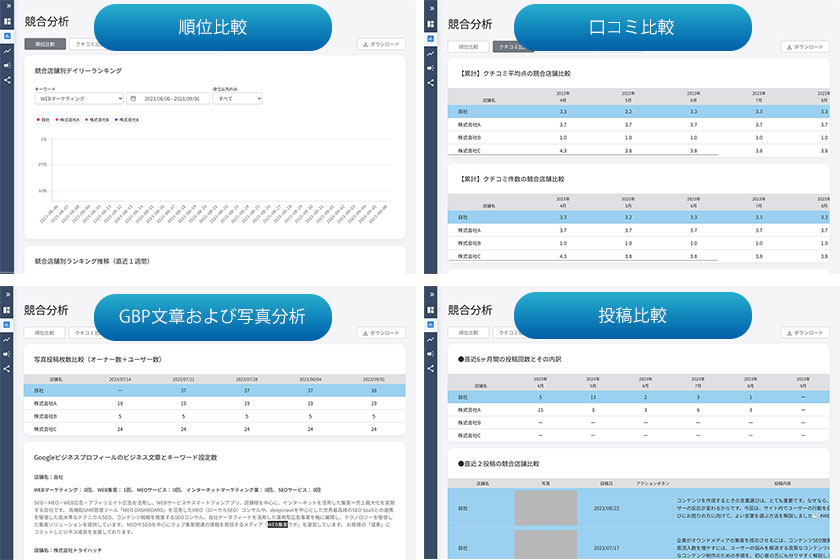840x560 pixels.
Task: Toggle the 自社 legend series in ranking chart
Action: coord(43,120)
